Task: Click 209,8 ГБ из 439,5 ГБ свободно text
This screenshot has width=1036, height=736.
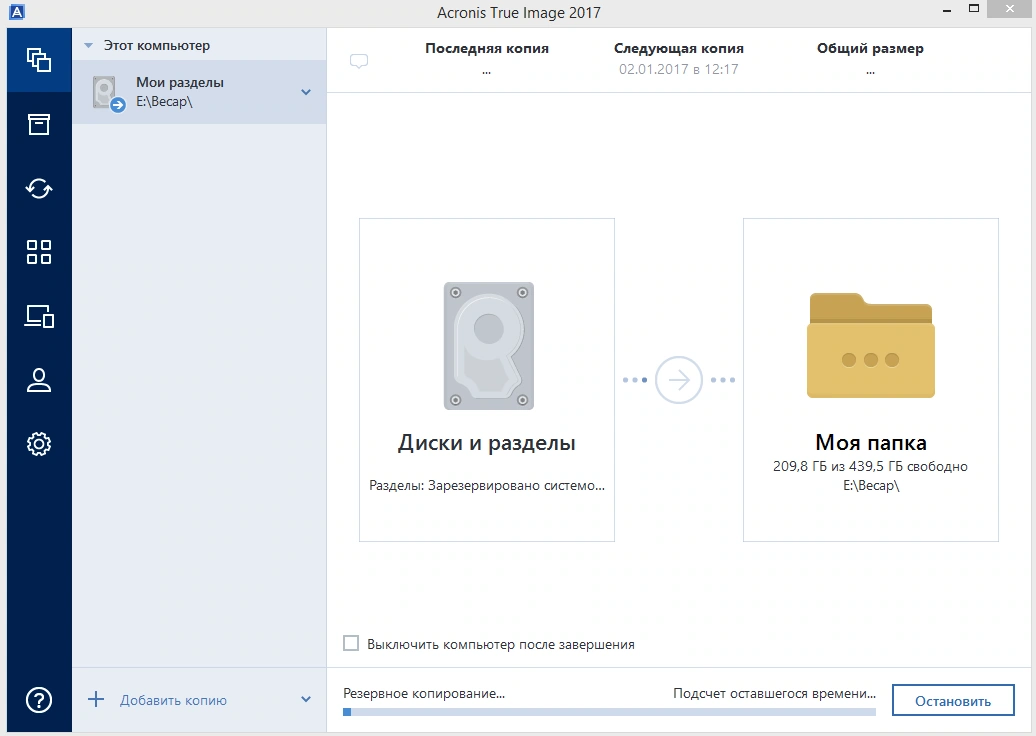Action: click(x=870, y=466)
